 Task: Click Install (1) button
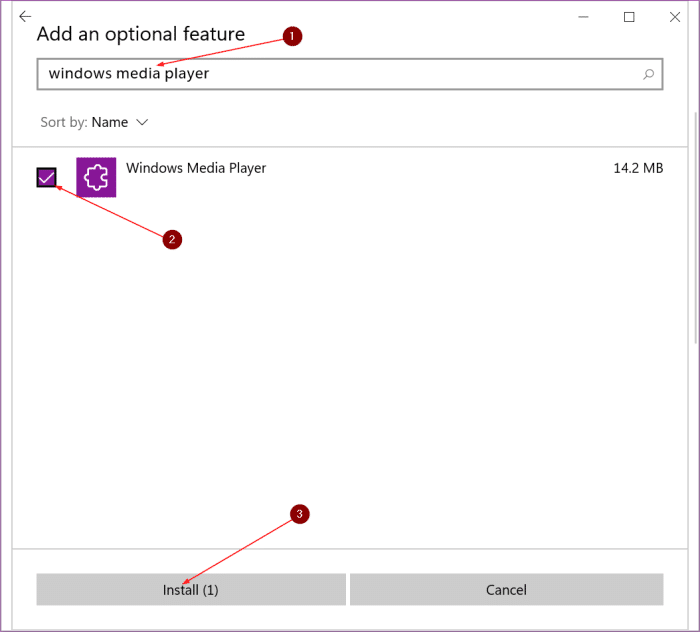click(x=191, y=590)
